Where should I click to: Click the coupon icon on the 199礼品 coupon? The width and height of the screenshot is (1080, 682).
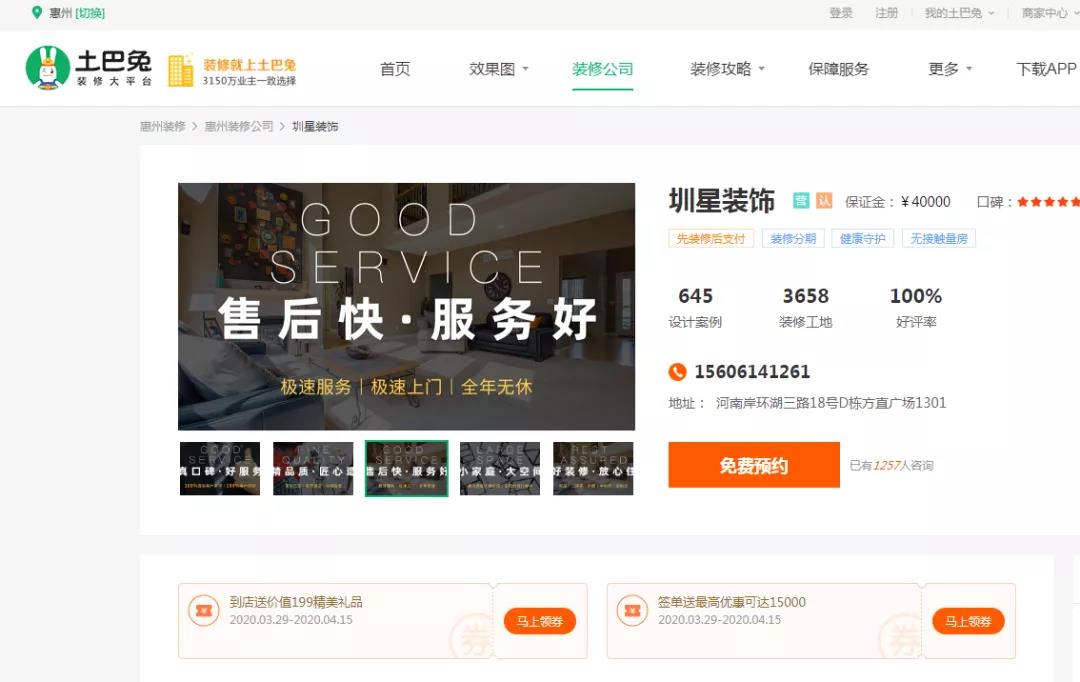tap(205, 611)
